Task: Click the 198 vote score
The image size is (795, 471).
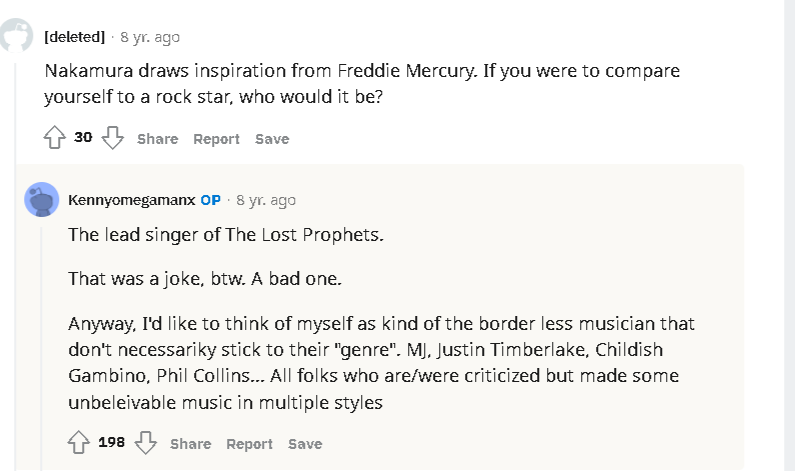Action: [111, 442]
